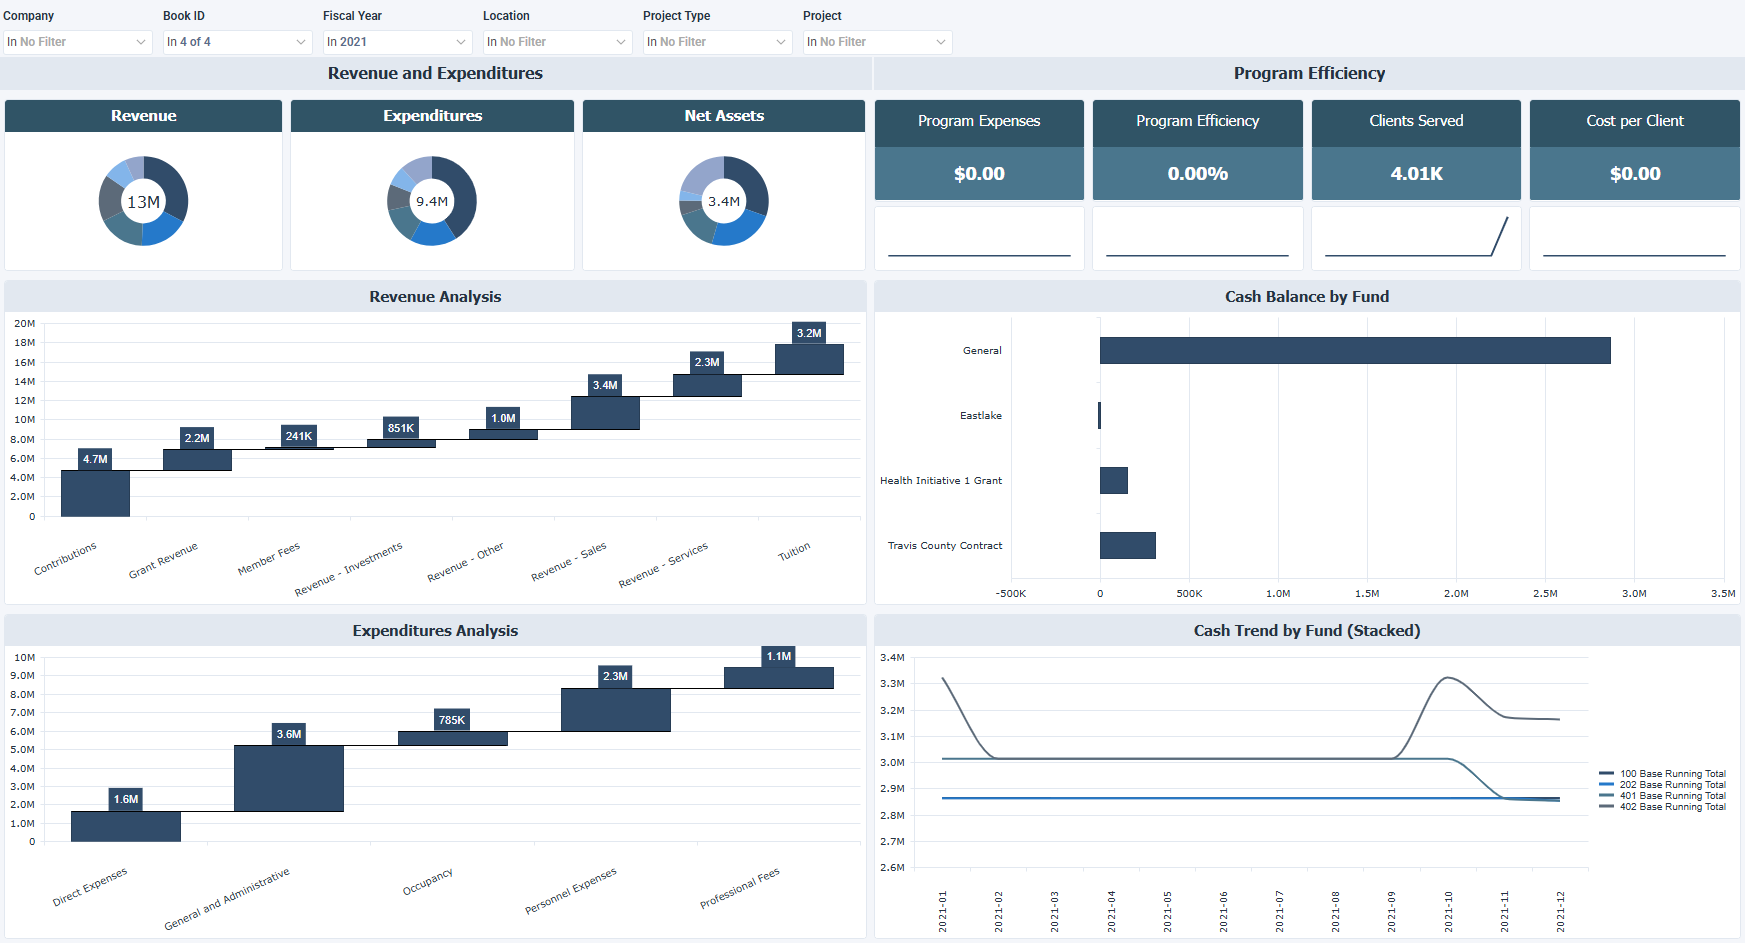This screenshot has width=1745, height=943.
Task: Open the Company filter dropdown
Action: [77, 42]
